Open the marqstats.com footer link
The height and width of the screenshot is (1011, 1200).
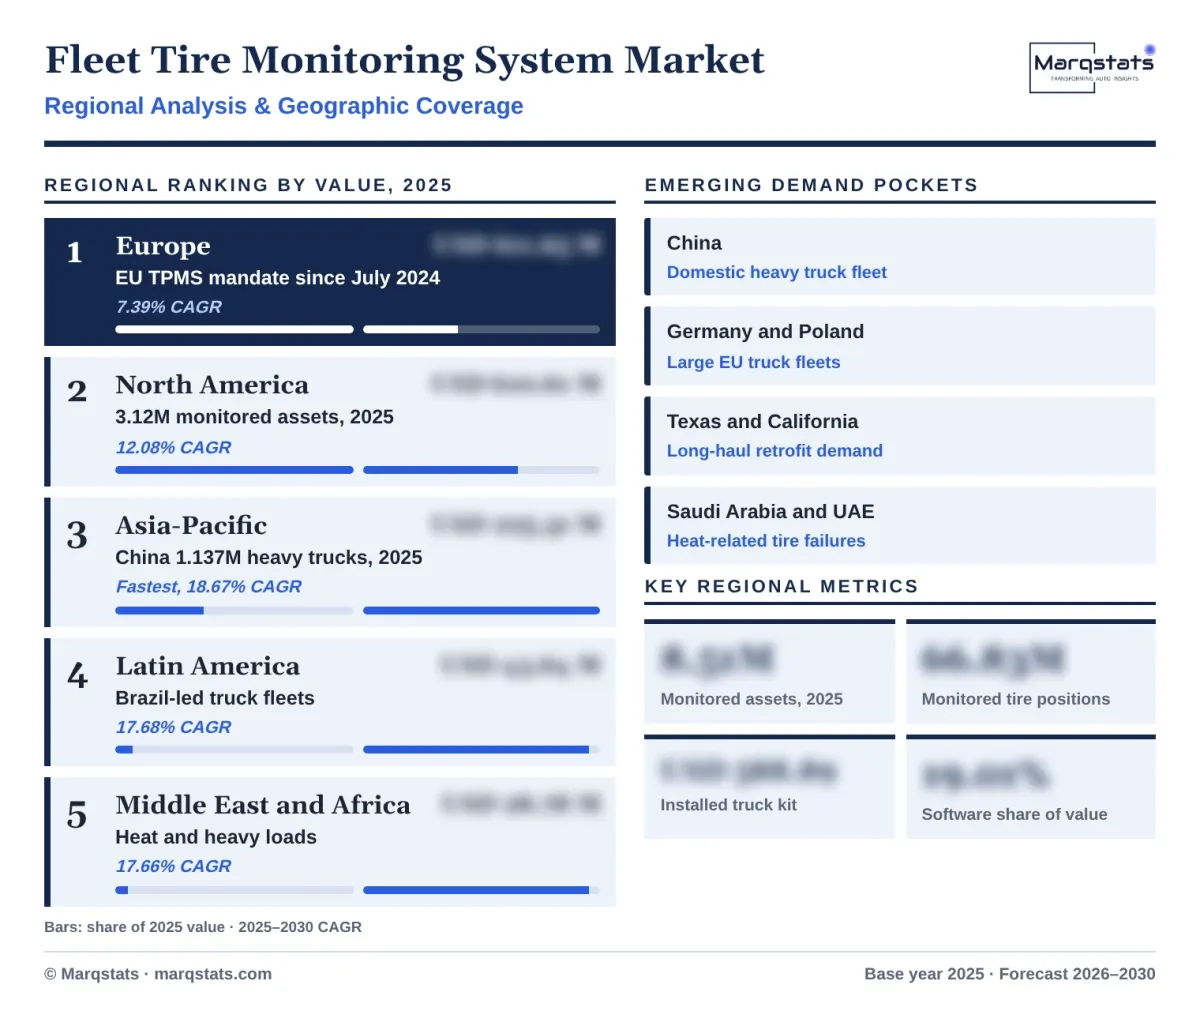click(213, 974)
